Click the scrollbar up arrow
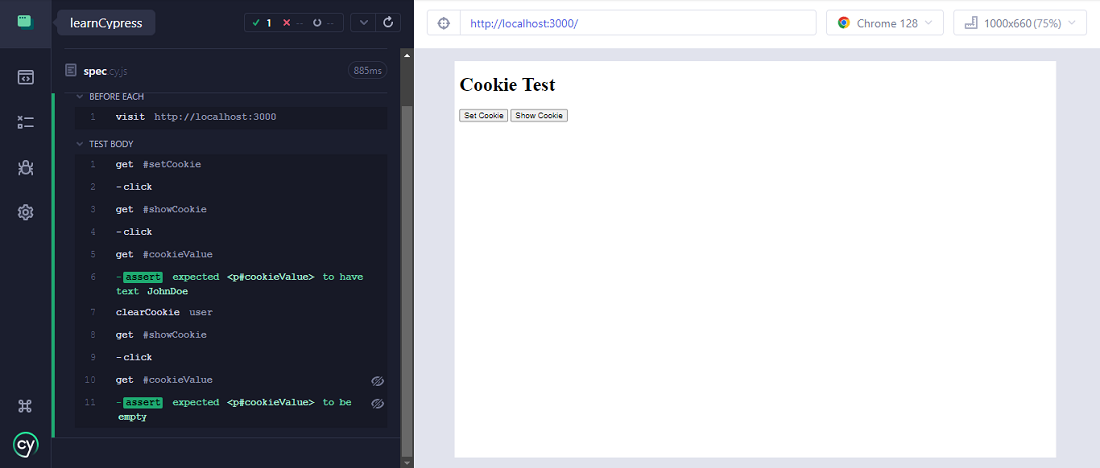Screen dimensions: 1100x468 [x=407, y=54]
